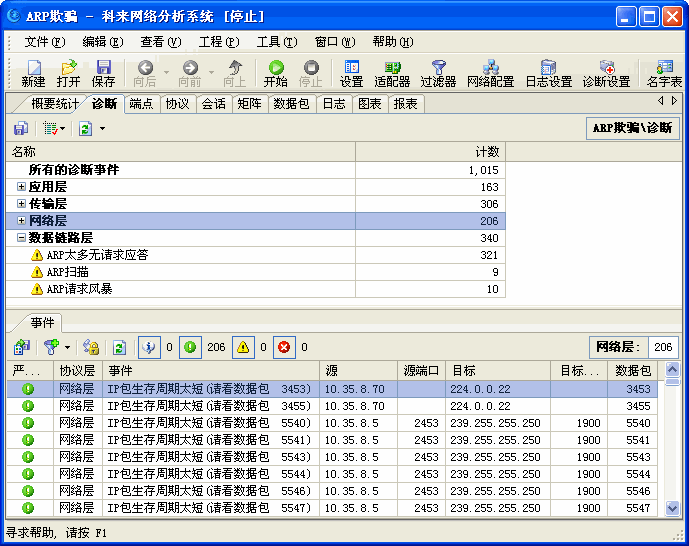The width and height of the screenshot is (689, 546).
Task: Click the 新建 (New) toolbar icon
Action: [x=33, y=68]
